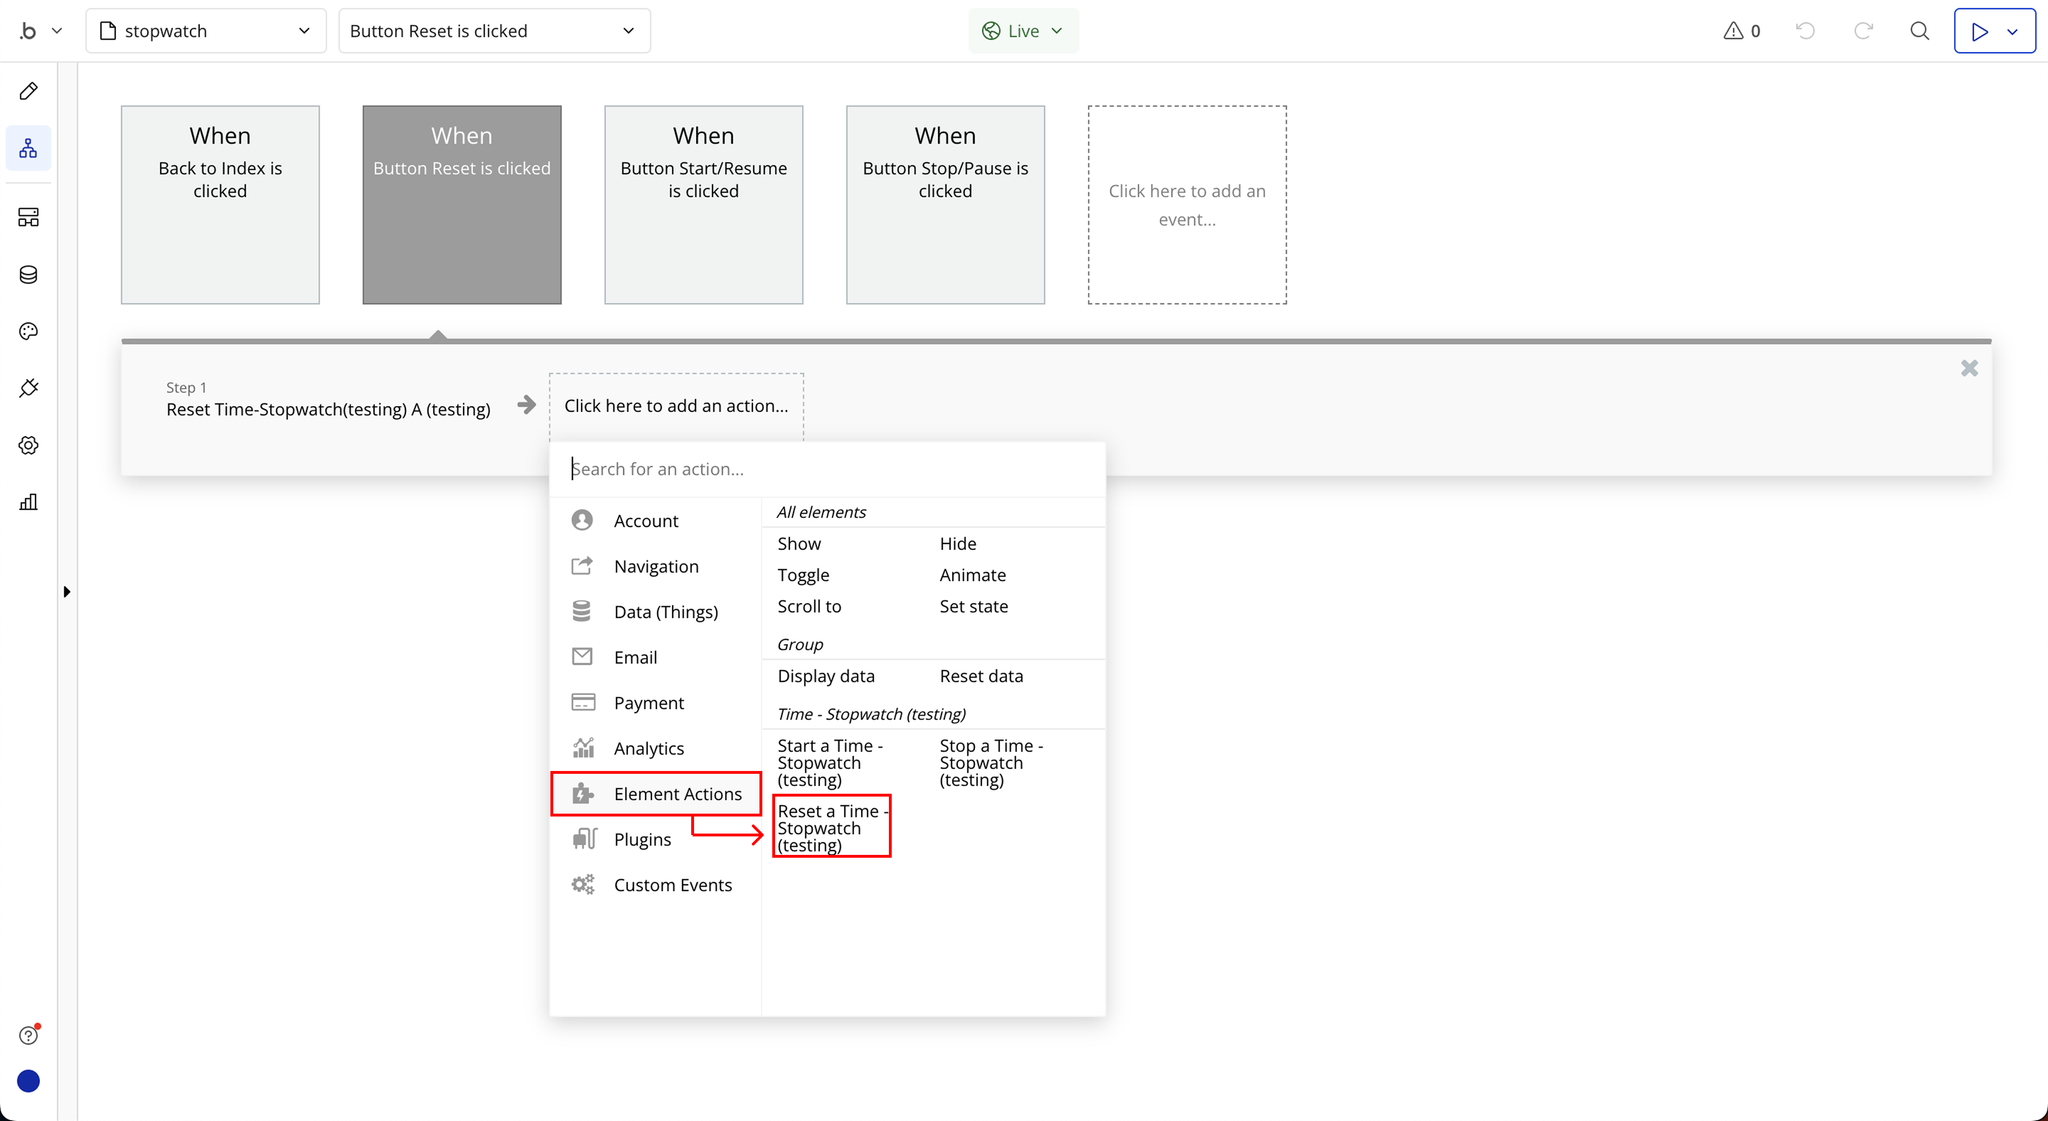
Task: Select the Set state action
Action: (x=973, y=606)
